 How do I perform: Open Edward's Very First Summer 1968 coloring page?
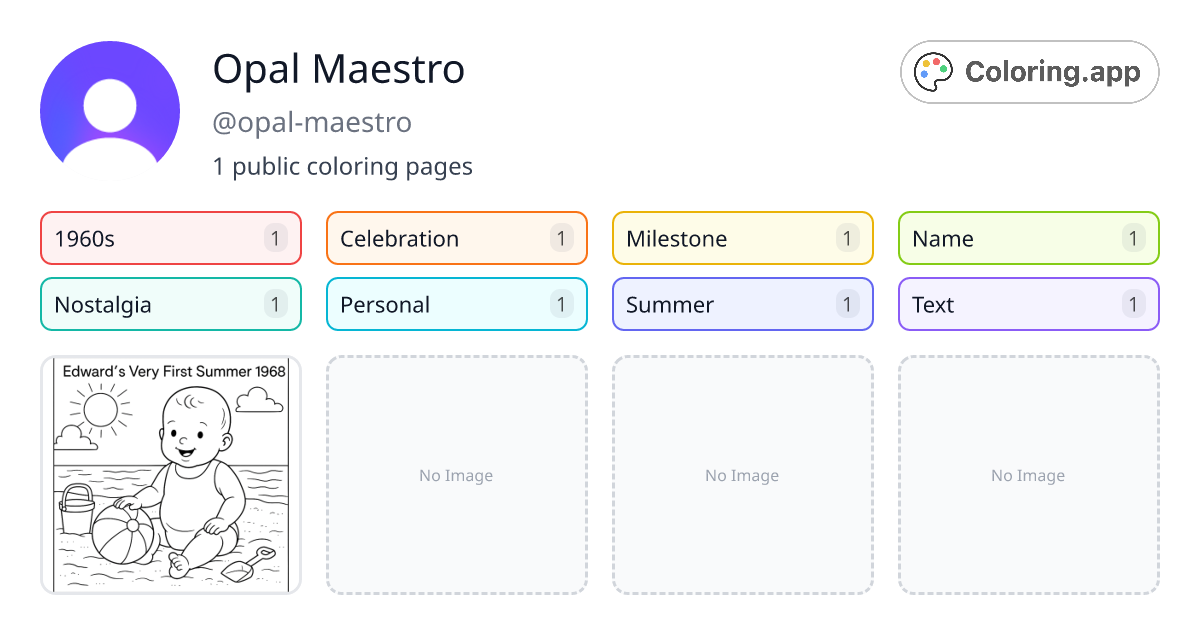click(x=170, y=475)
